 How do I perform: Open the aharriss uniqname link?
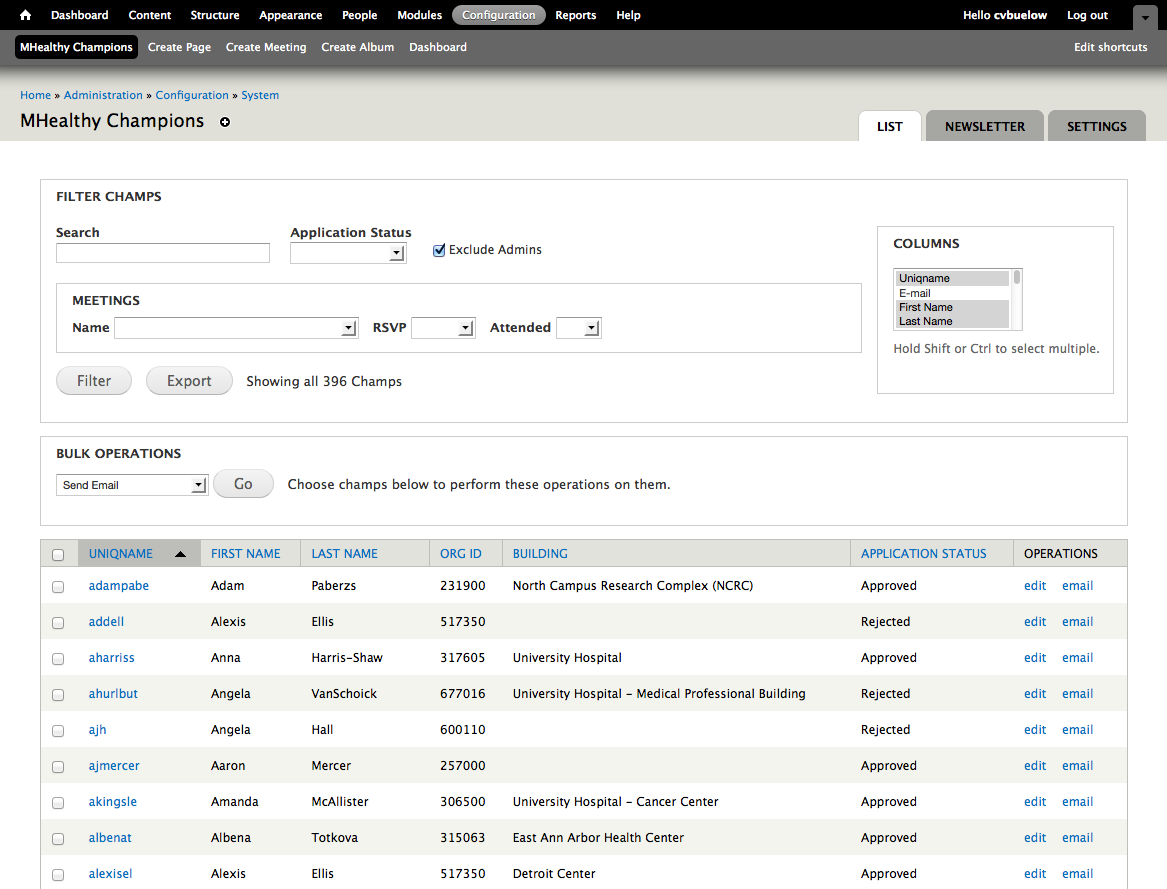point(111,658)
